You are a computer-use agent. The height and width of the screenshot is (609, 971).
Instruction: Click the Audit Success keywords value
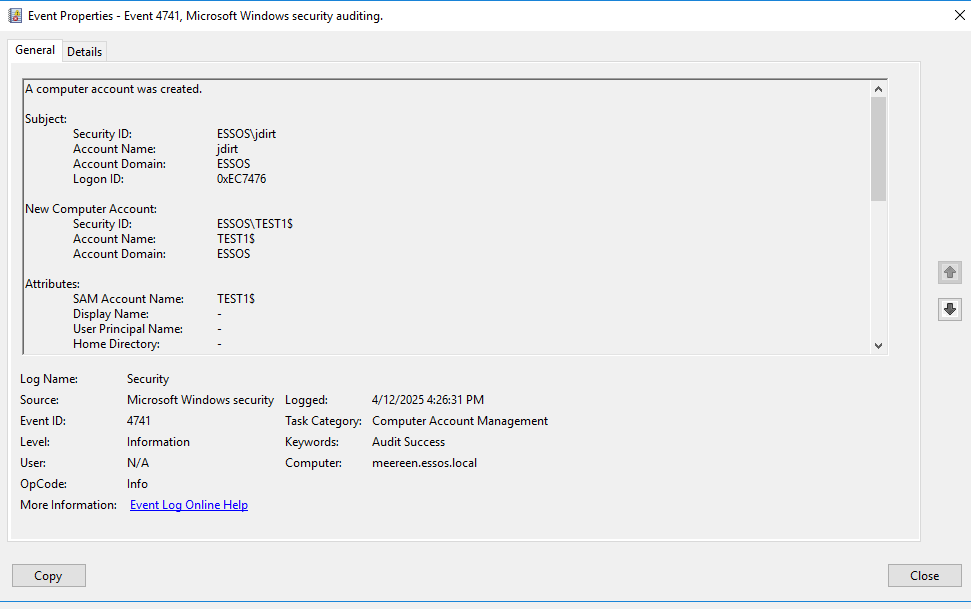click(x=409, y=442)
